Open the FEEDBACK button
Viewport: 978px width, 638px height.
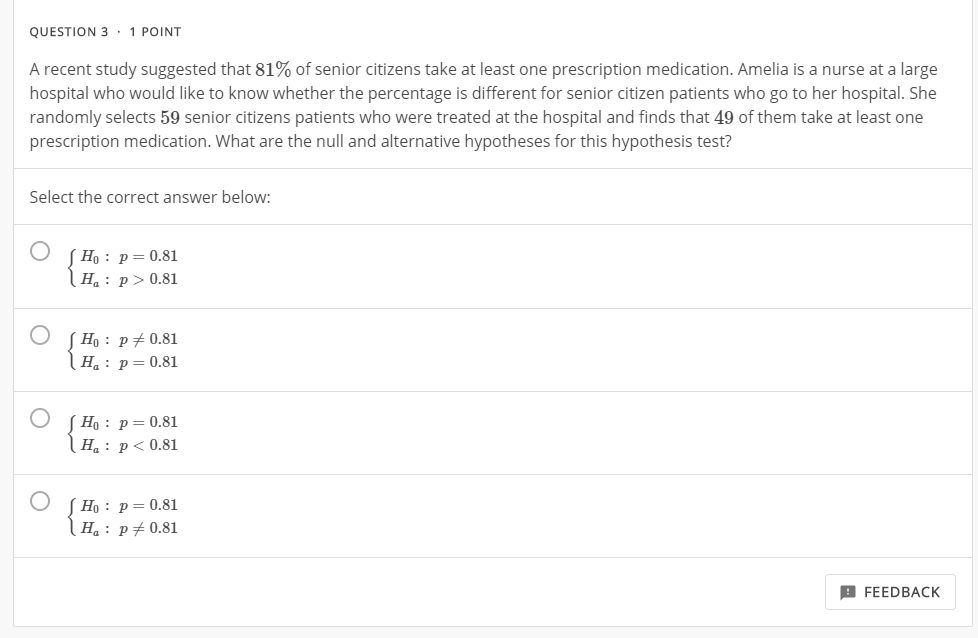tap(890, 592)
